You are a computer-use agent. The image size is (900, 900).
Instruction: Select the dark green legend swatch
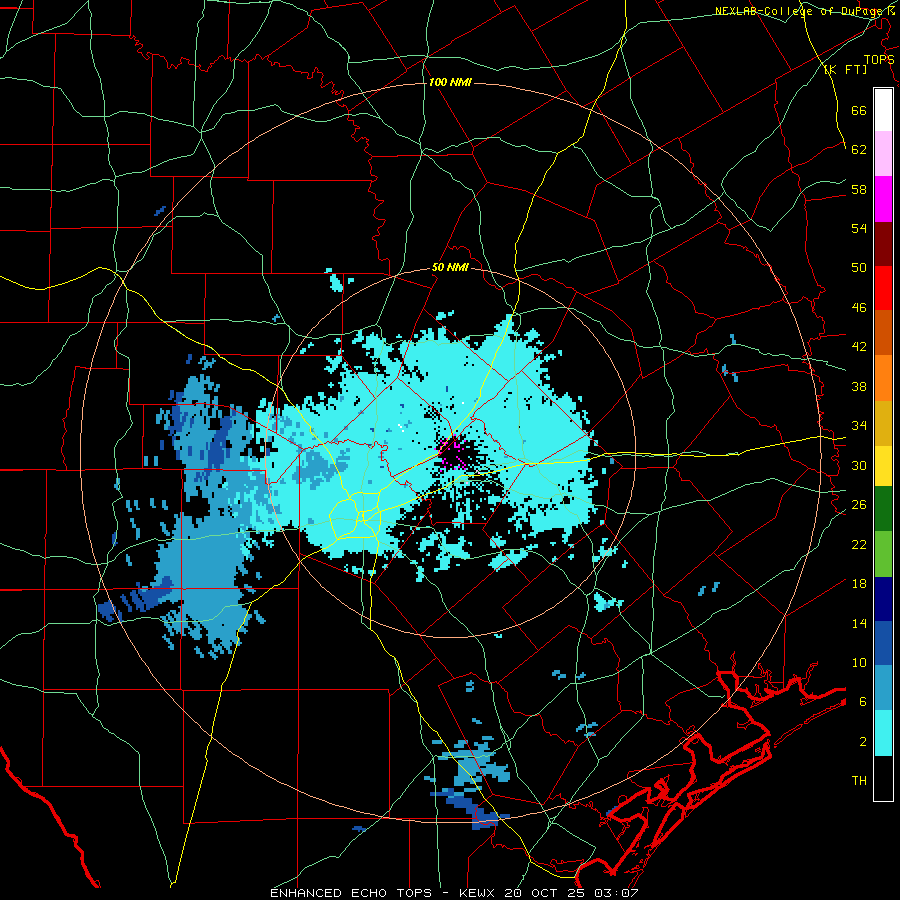(883, 509)
